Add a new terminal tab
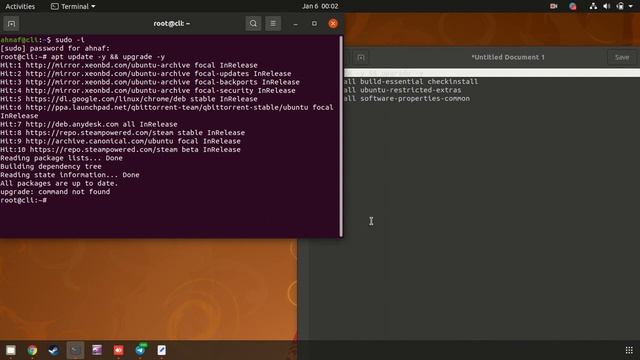The height and width of the screenshot is (360, 640). (x=11, y=24)
